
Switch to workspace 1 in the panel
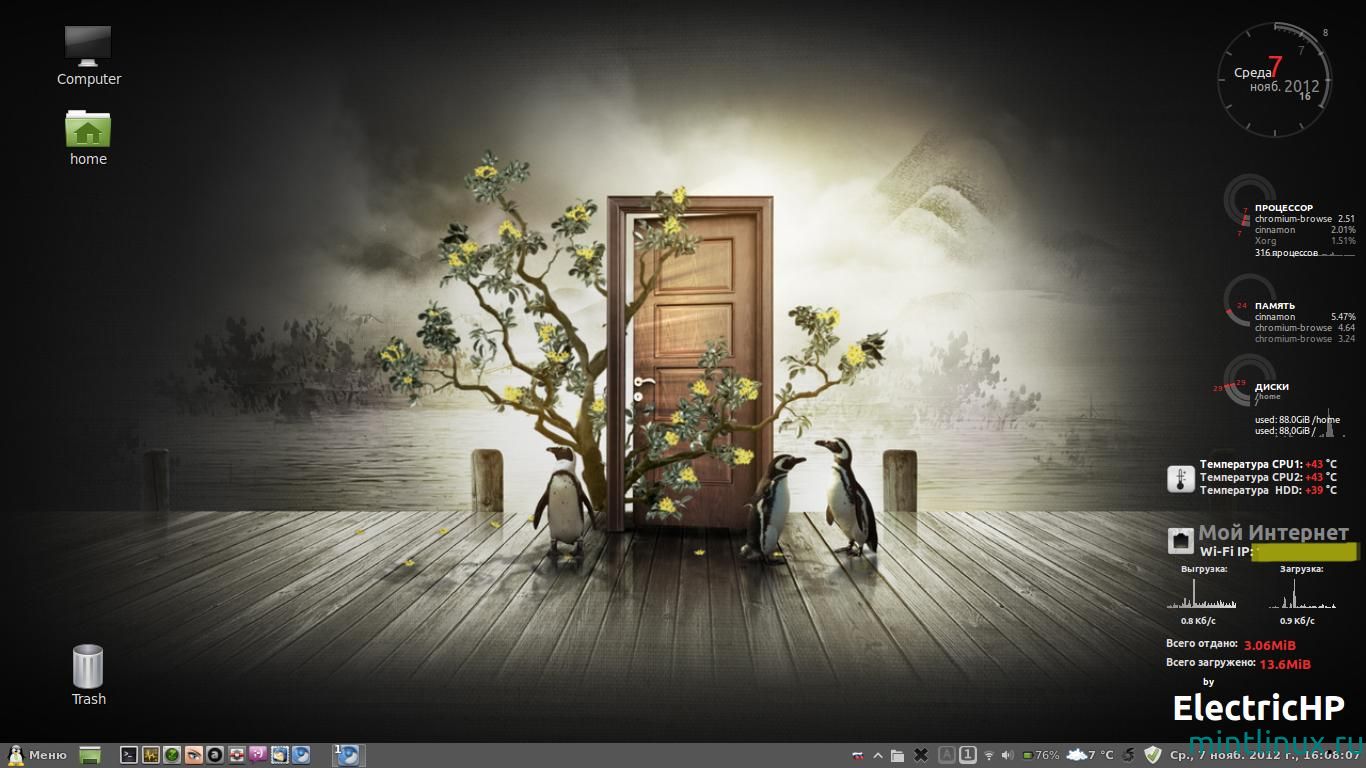(x=968, y=755)
